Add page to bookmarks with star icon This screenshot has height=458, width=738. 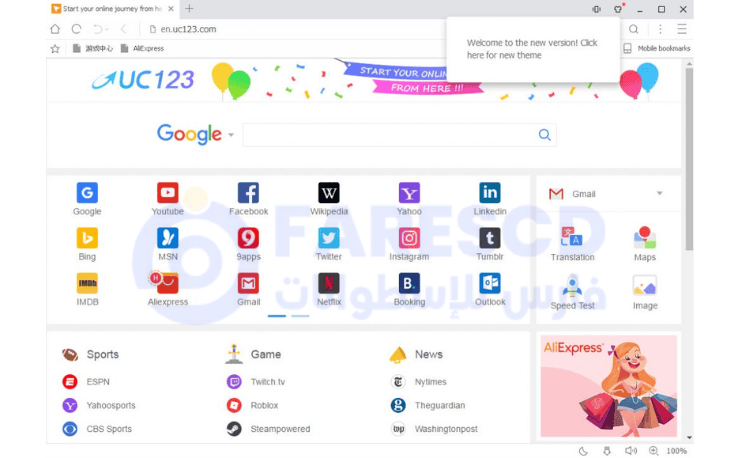55,48
